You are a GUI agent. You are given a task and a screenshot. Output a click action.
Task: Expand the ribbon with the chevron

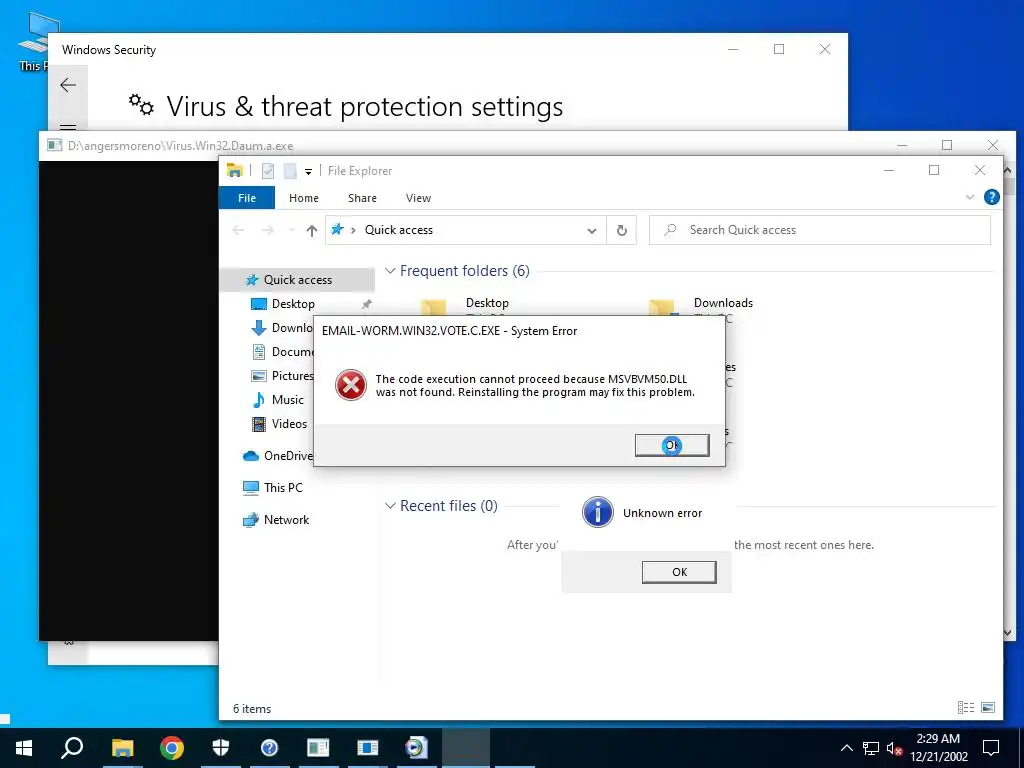pos(970,197)
